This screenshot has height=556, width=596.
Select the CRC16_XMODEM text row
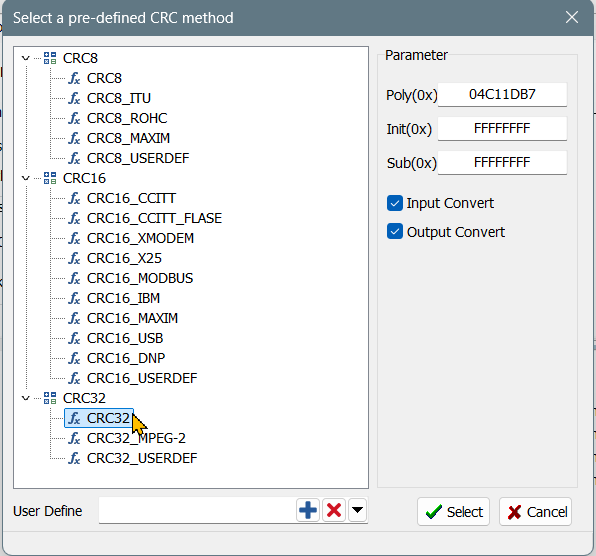point(140,238)
